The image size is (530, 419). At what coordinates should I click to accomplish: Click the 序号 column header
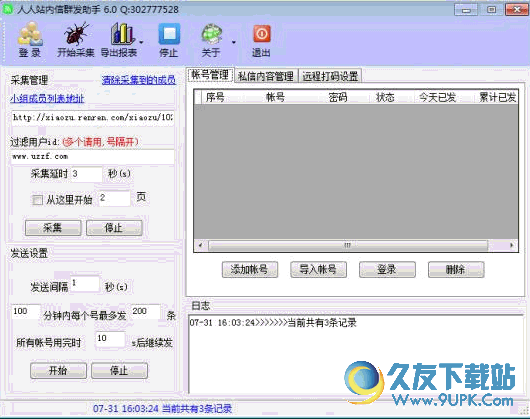tap(215, 97)
